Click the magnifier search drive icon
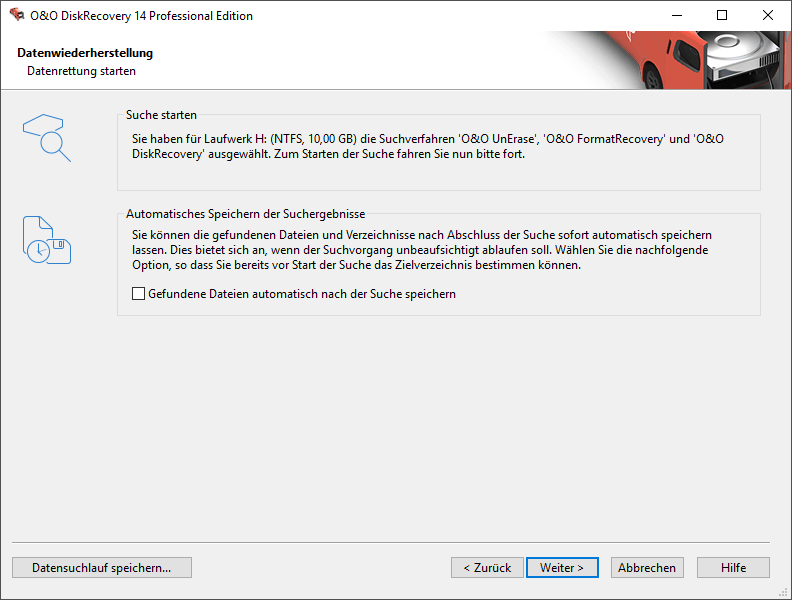 click(47, 137)
